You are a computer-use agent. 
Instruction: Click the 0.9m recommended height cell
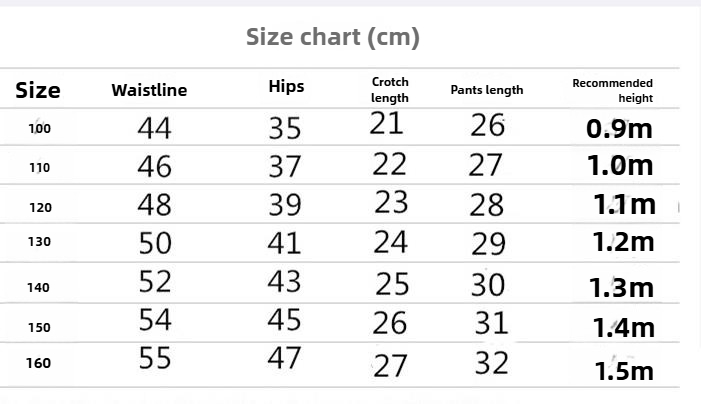[619, 129]
